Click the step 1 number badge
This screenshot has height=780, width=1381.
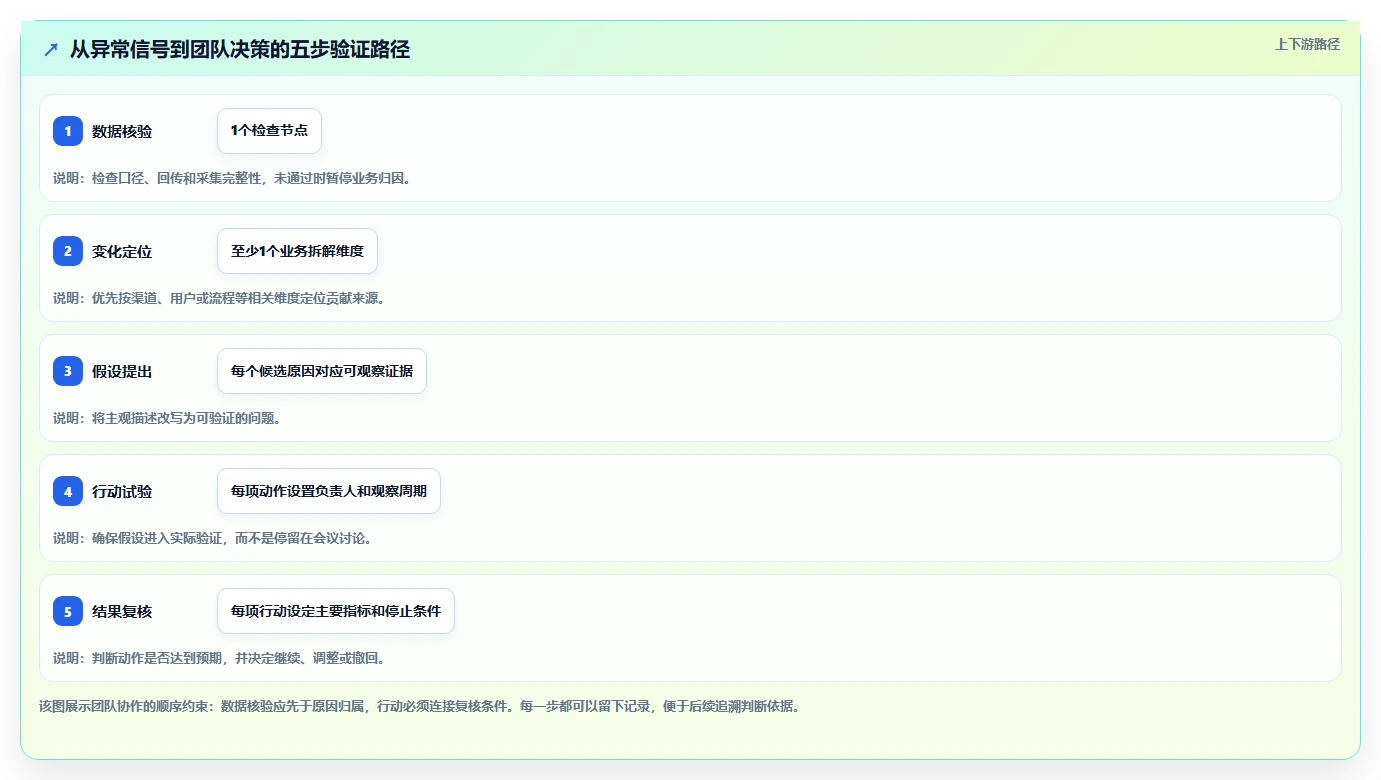(68, 131)
